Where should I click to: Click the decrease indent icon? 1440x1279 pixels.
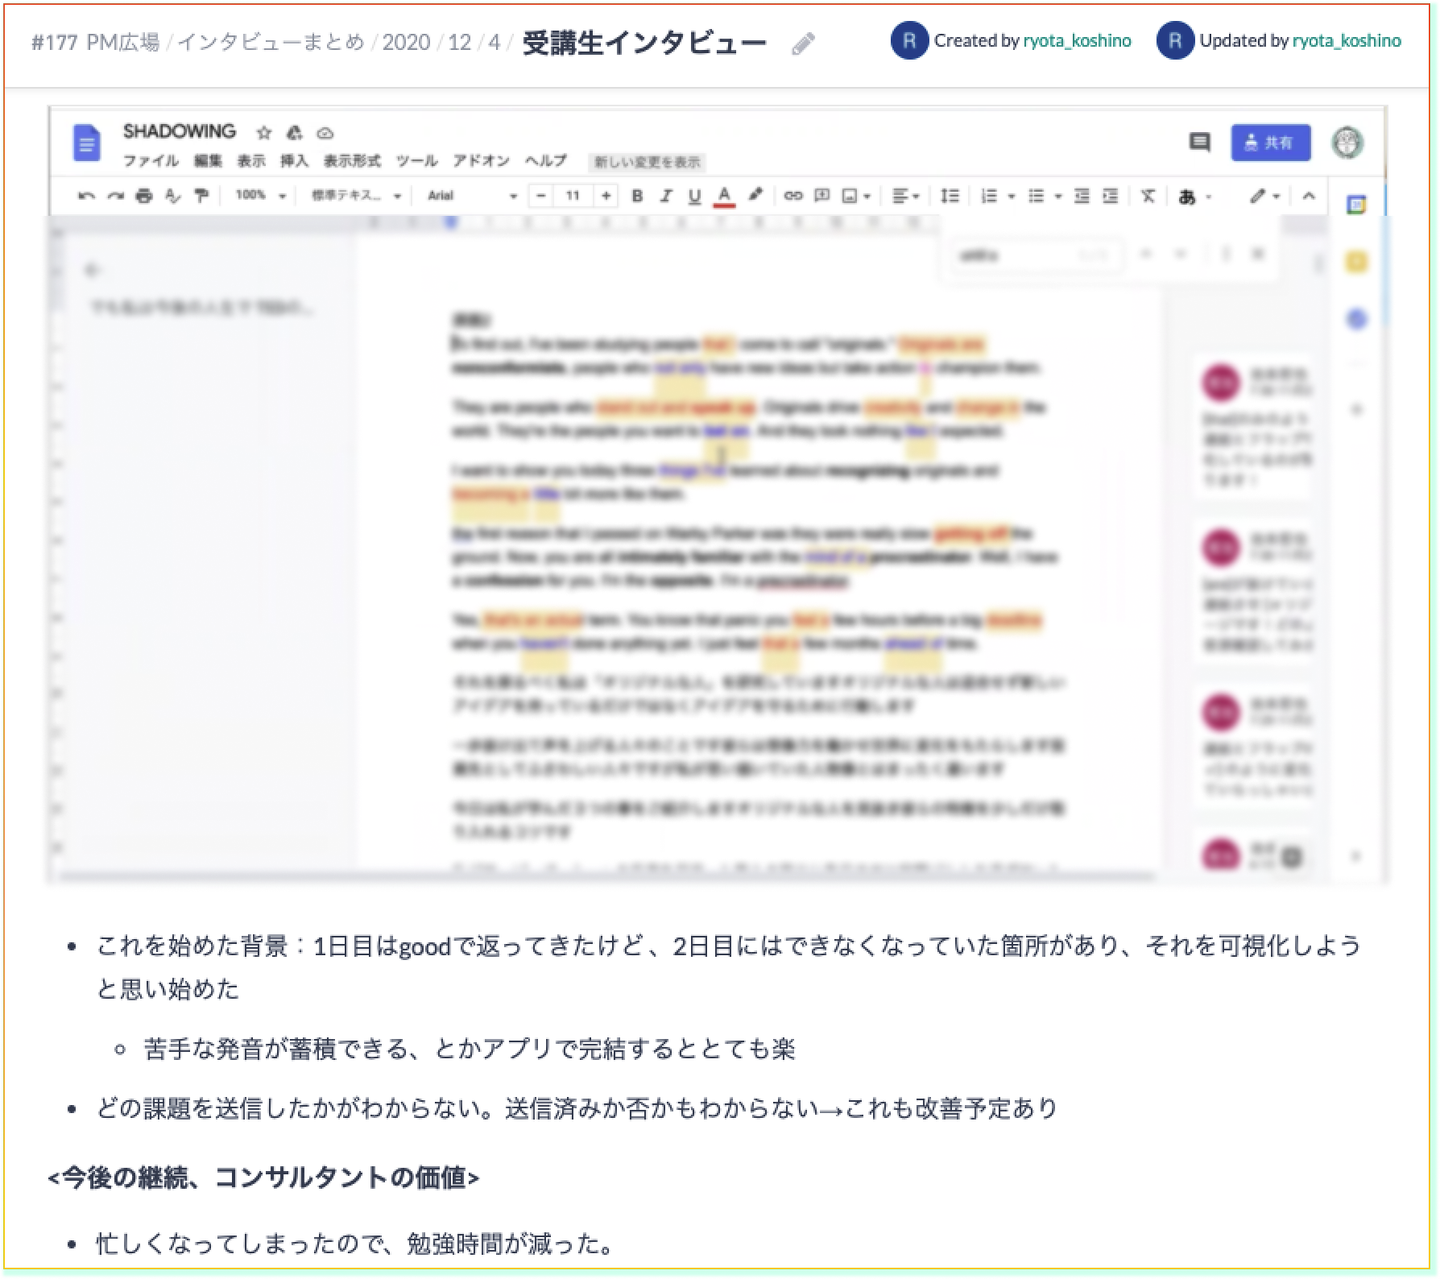pyautogui.click(x=1082, y=196)
